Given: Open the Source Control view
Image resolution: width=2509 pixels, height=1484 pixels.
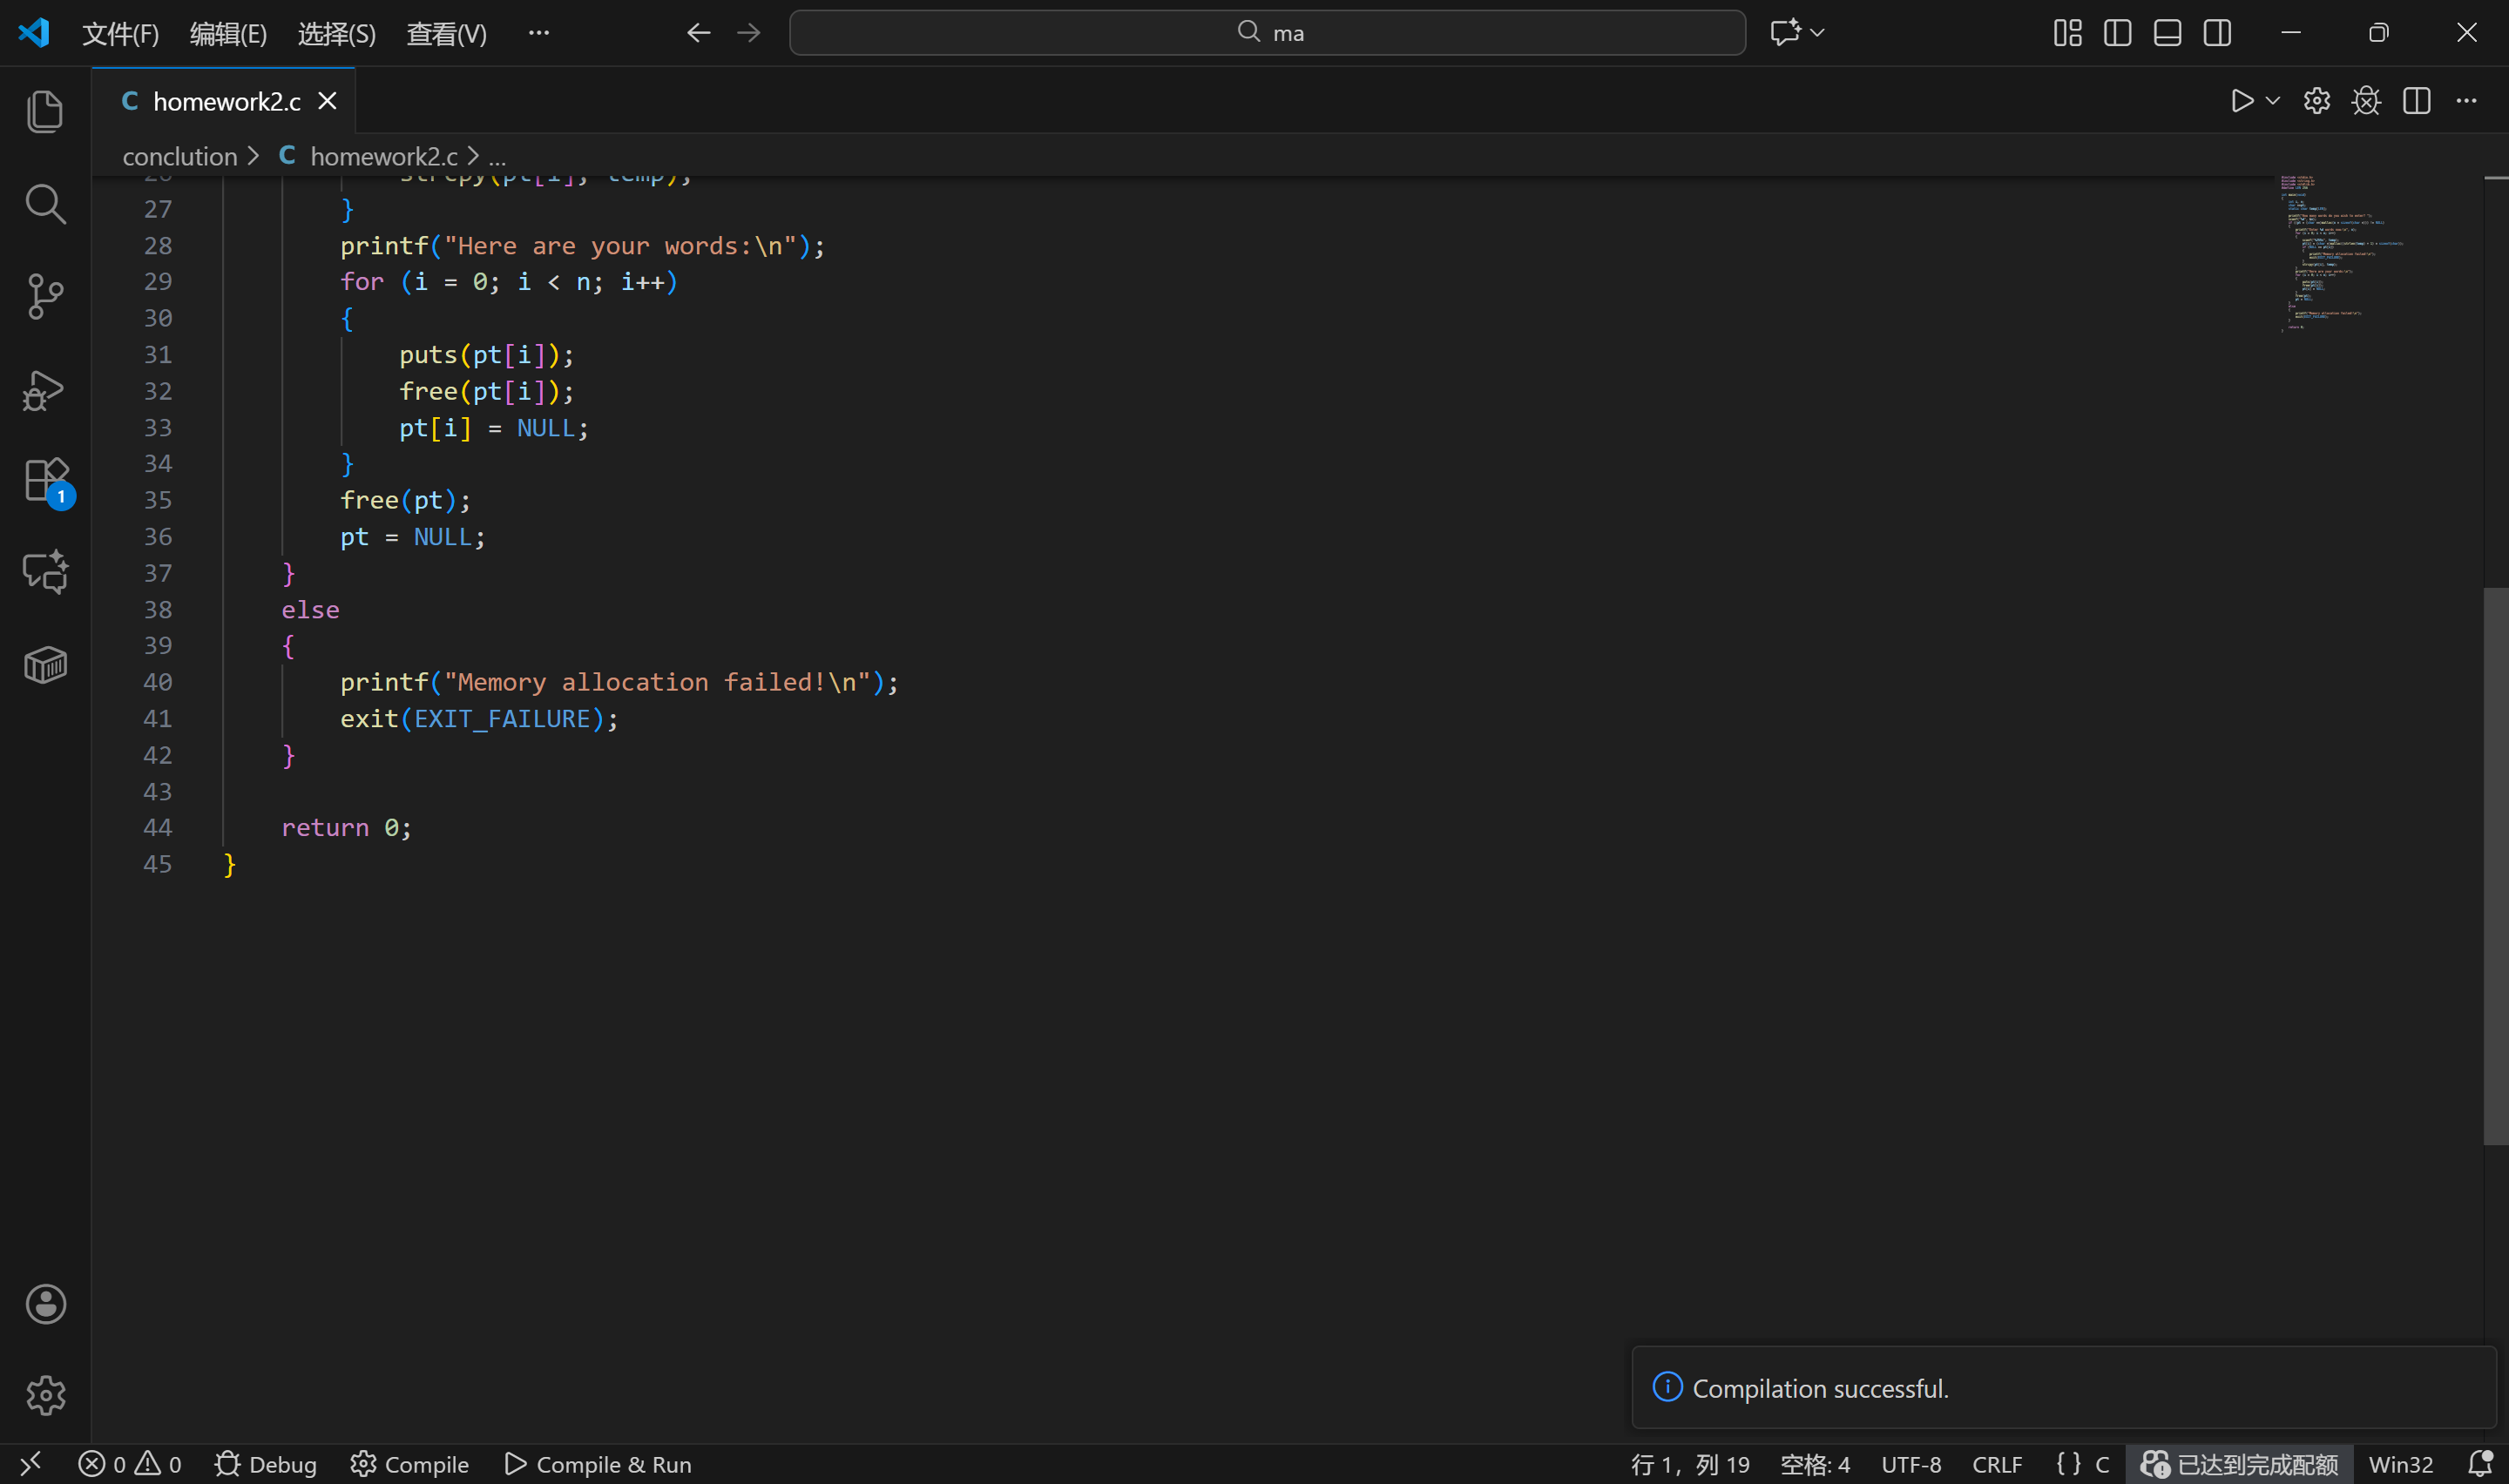Looking at the screenshot, I should [45, 296].
